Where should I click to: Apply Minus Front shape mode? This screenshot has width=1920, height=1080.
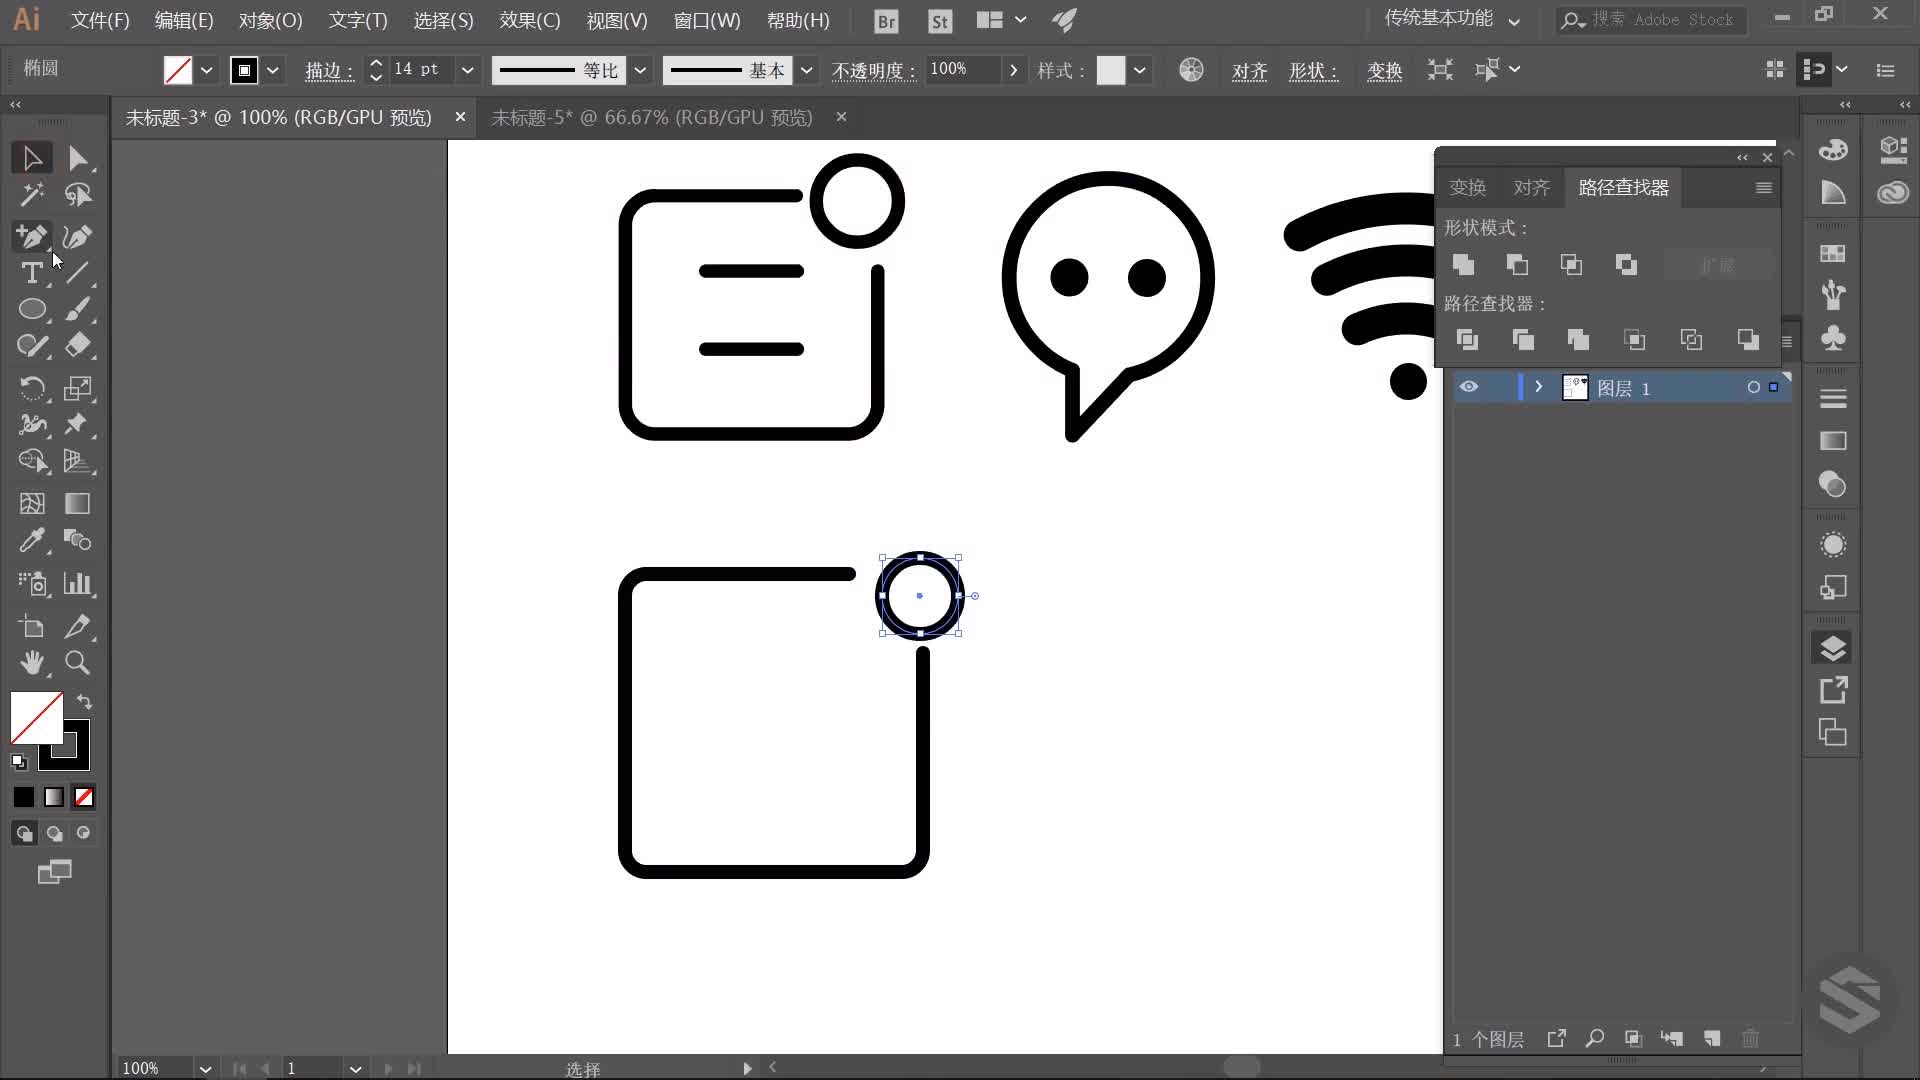(x=1517, y=265)
